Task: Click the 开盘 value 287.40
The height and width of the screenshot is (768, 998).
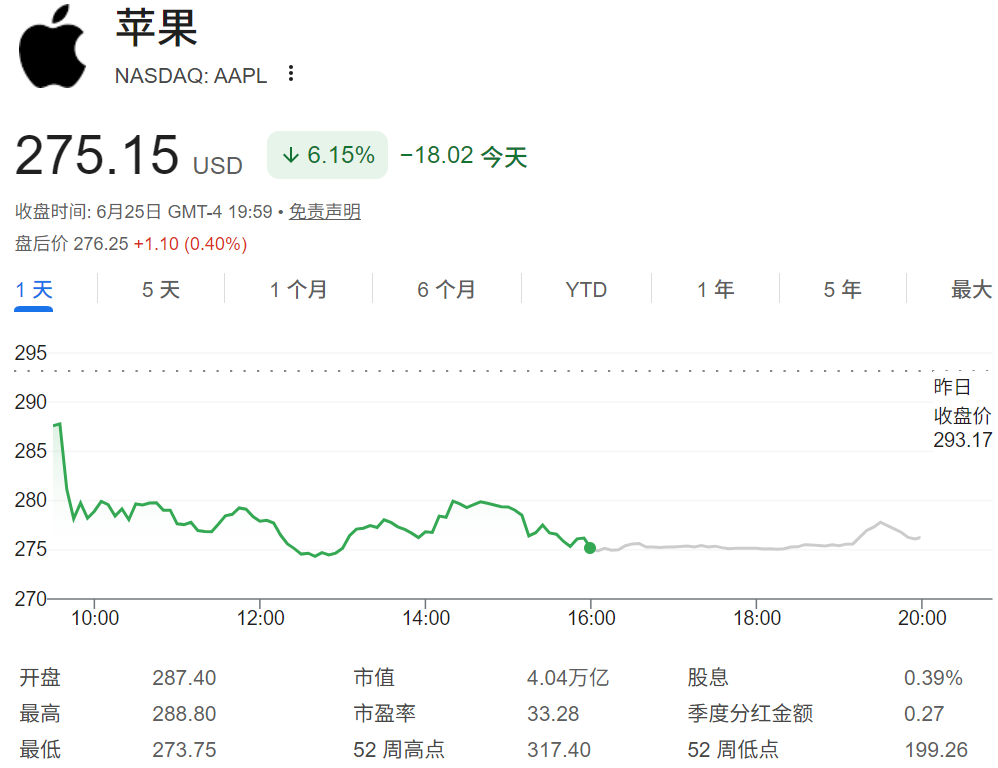Action: click(185, 678)
